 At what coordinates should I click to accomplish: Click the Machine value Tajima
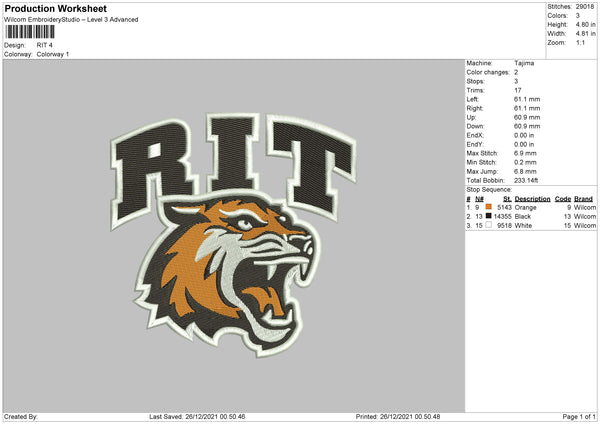[524, 63]
